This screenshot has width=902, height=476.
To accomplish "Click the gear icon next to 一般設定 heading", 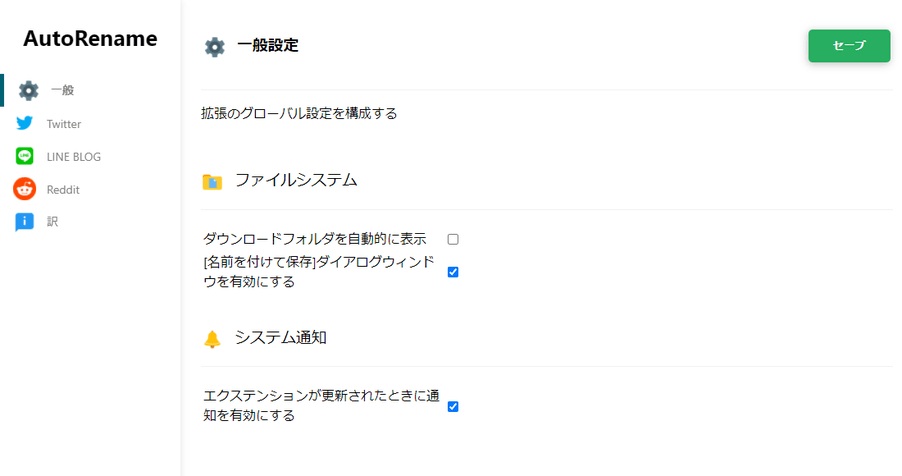I will tap(215, 47).
